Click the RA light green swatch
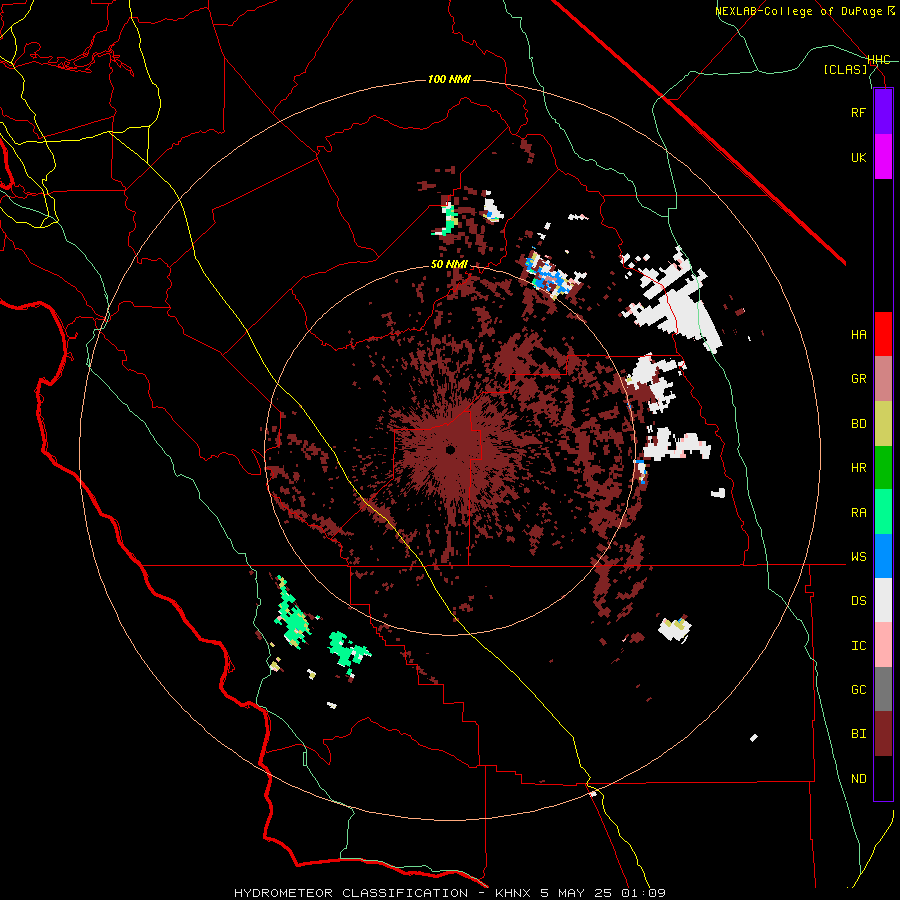This screenshot has height=900, width=900. pos(883,512)
